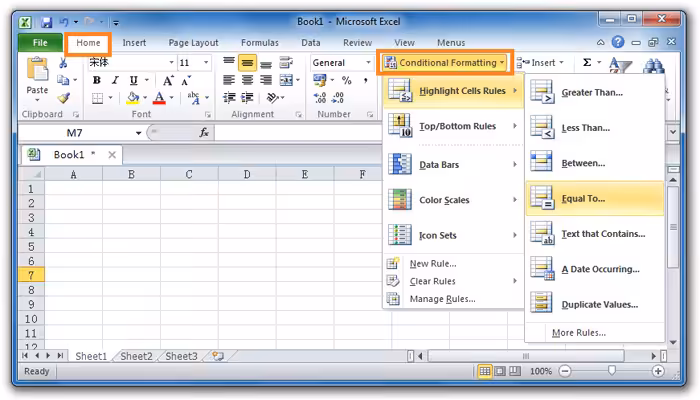The width and height of the screenshot is (700, 400).
Task: Click Accounting Number Format icon
Action: coord(320,80)
